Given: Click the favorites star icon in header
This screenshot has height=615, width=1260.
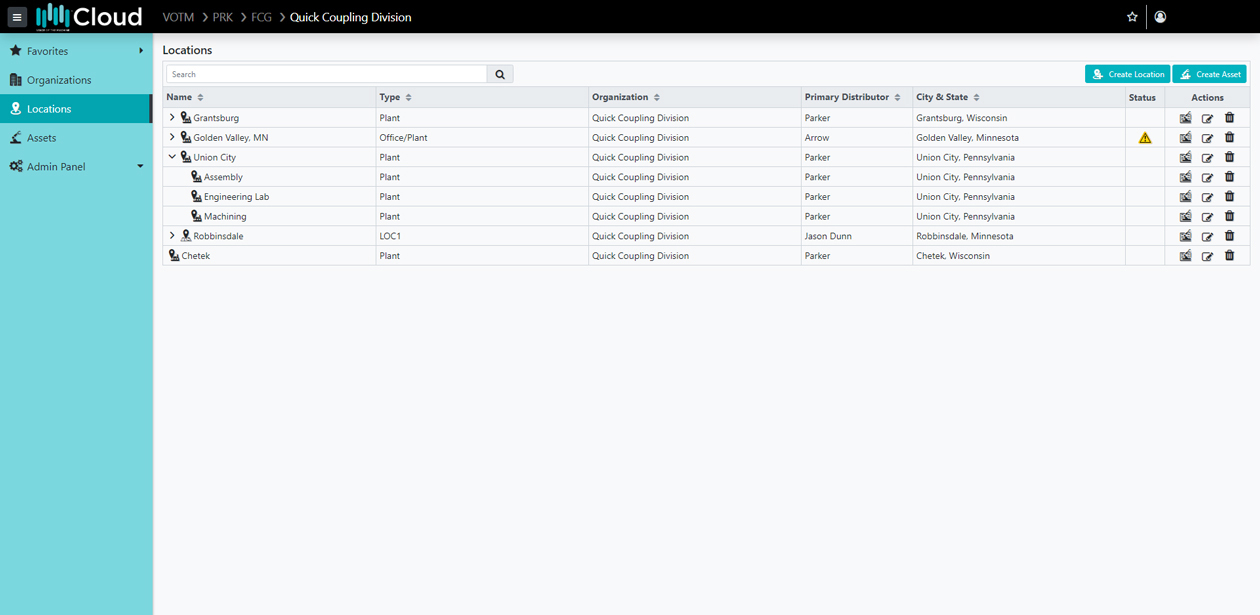Looking at the screenshot, I should [1132, 17].
